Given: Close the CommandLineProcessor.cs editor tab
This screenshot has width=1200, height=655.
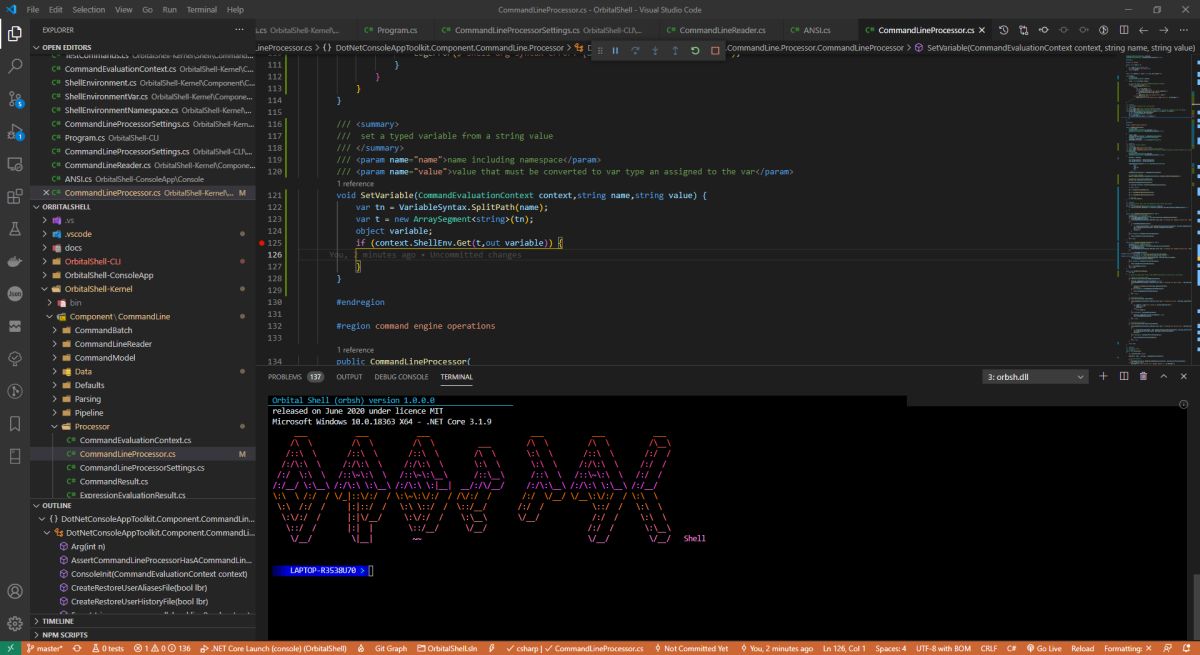Looking at the screenshot, I should pyautogui.click(x=984, y=30).
